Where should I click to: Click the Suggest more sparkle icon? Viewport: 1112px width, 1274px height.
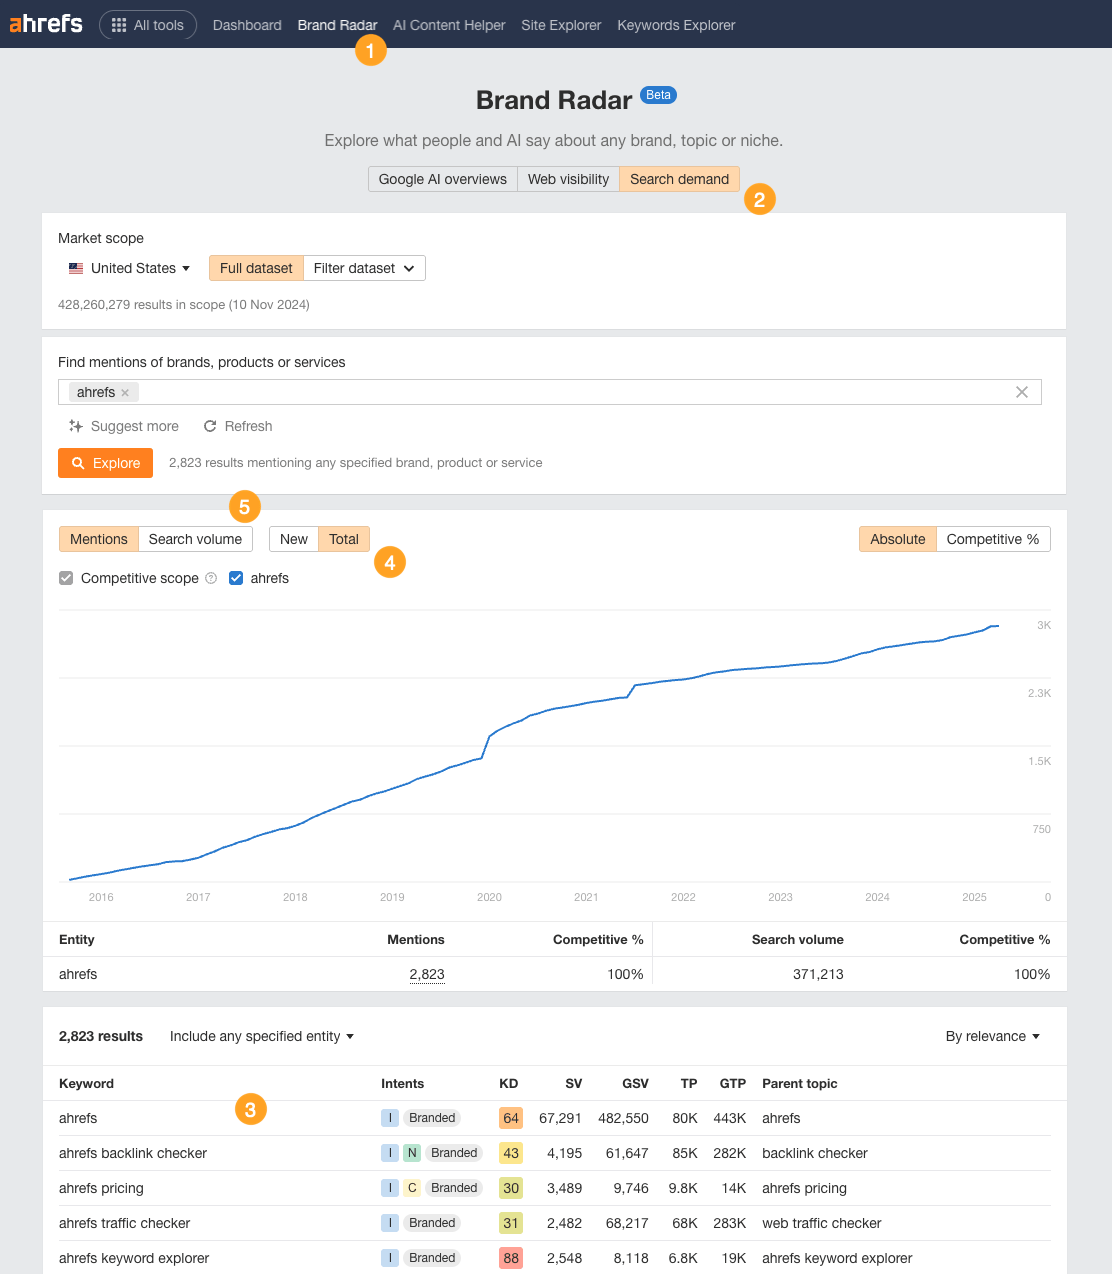coord(75,426)
